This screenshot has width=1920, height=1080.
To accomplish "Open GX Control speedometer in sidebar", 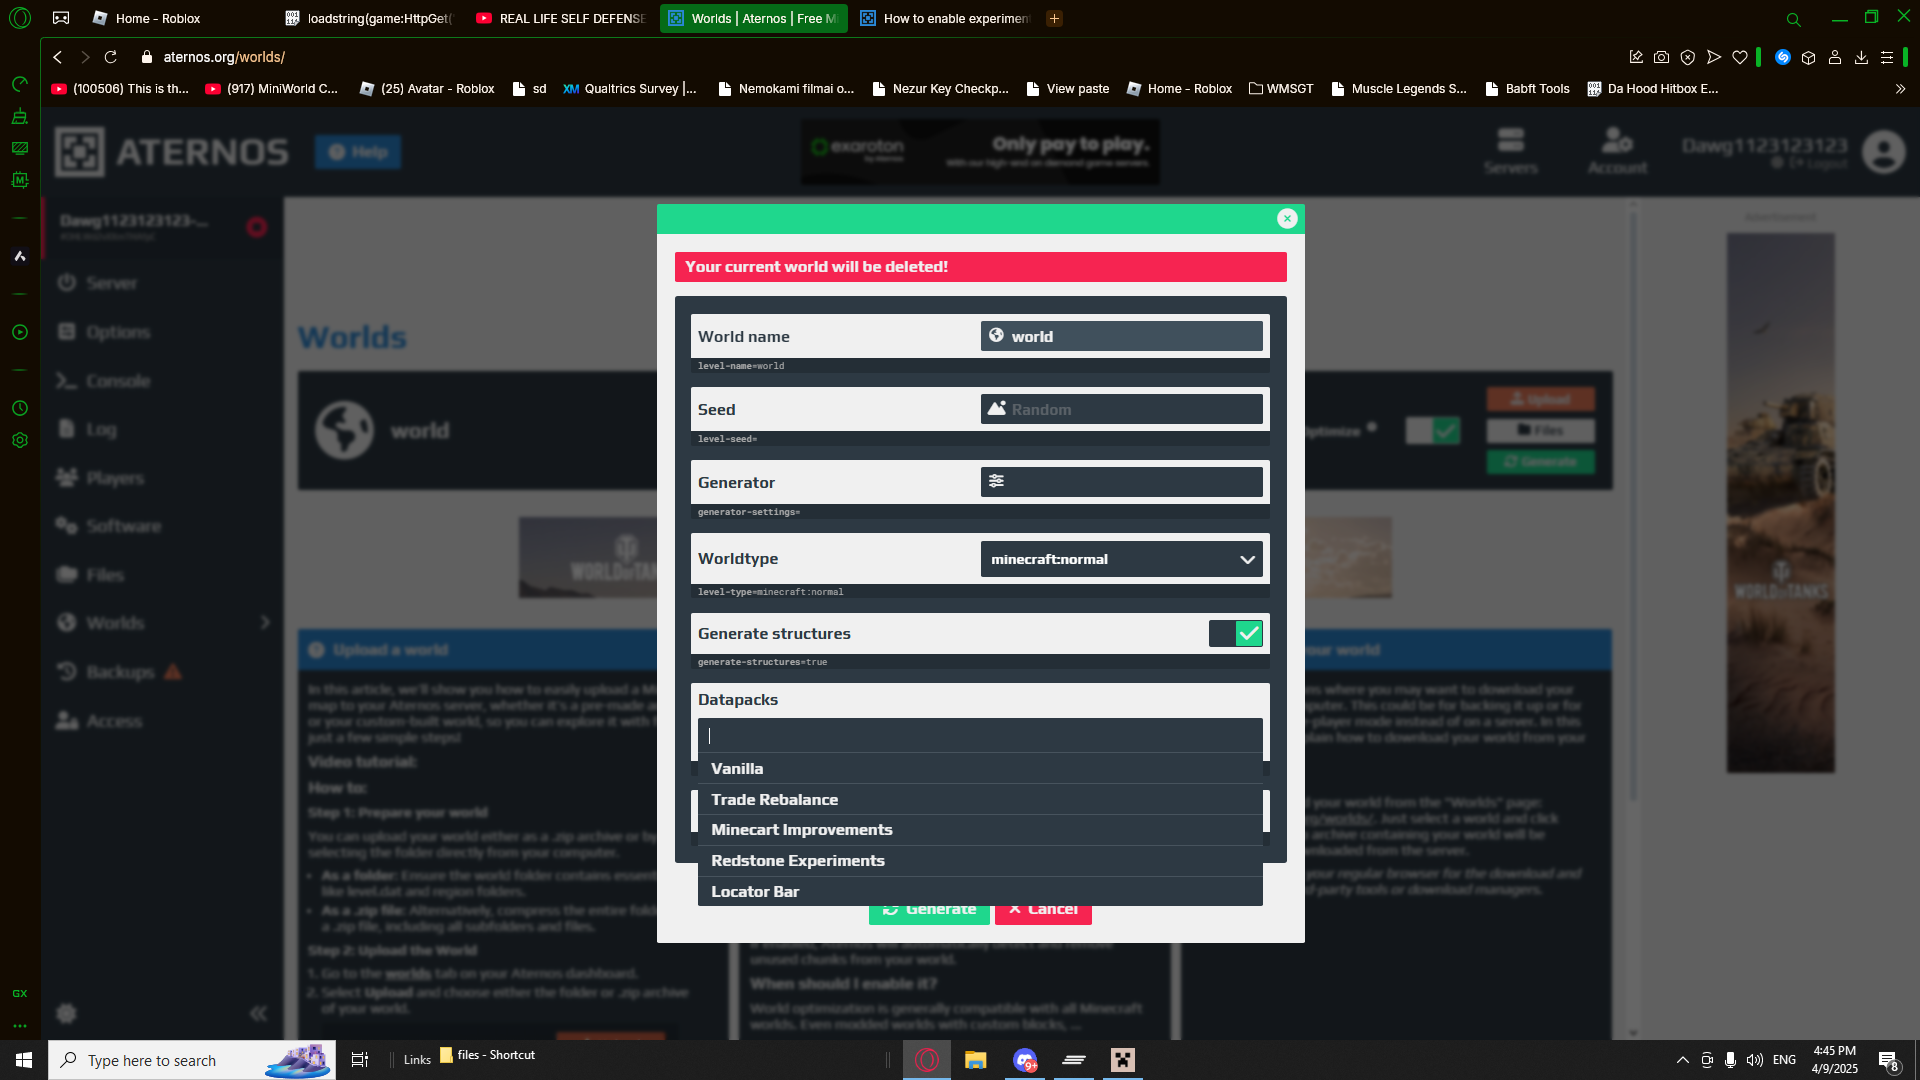I will (x=20, y=84).
